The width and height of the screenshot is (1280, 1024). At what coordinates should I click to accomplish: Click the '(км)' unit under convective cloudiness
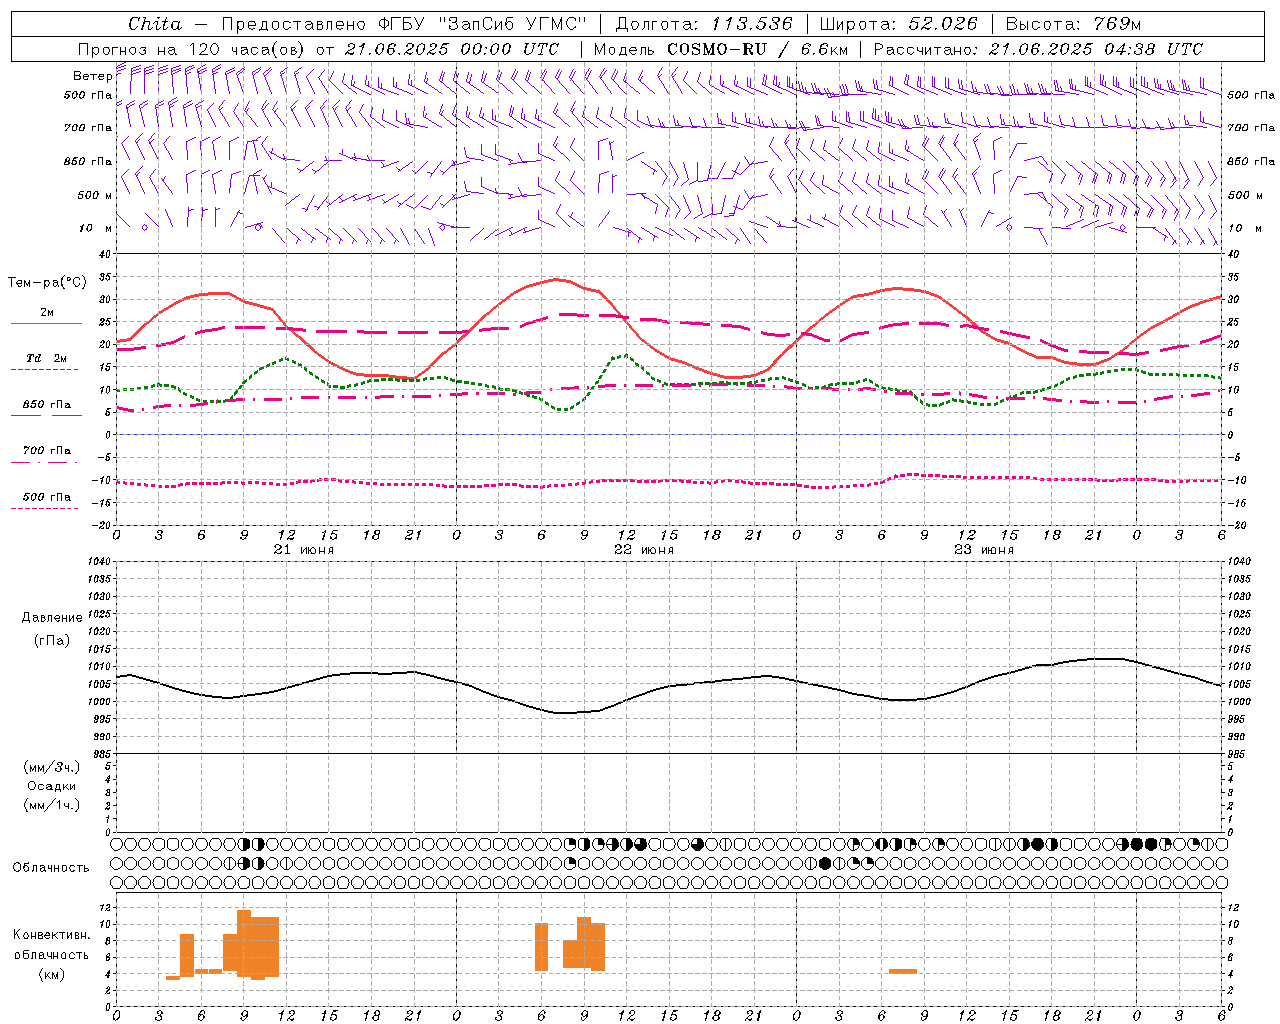(x=52, y=973)
